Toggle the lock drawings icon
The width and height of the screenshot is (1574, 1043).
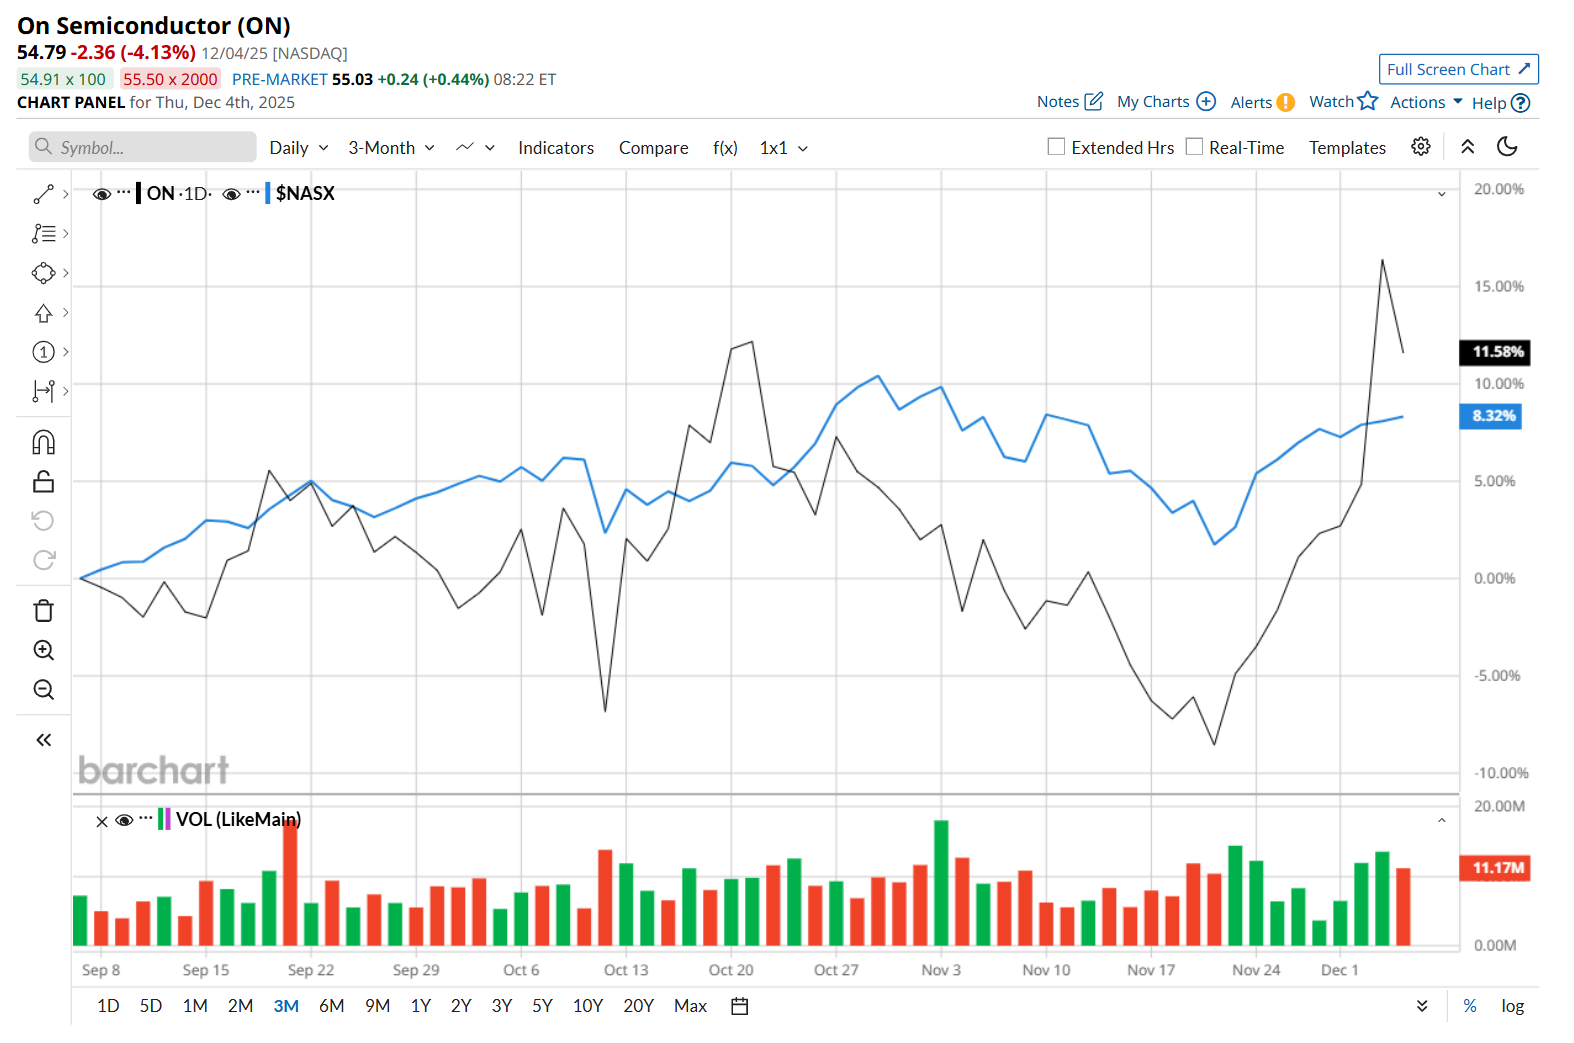click(x=43, y=482)
